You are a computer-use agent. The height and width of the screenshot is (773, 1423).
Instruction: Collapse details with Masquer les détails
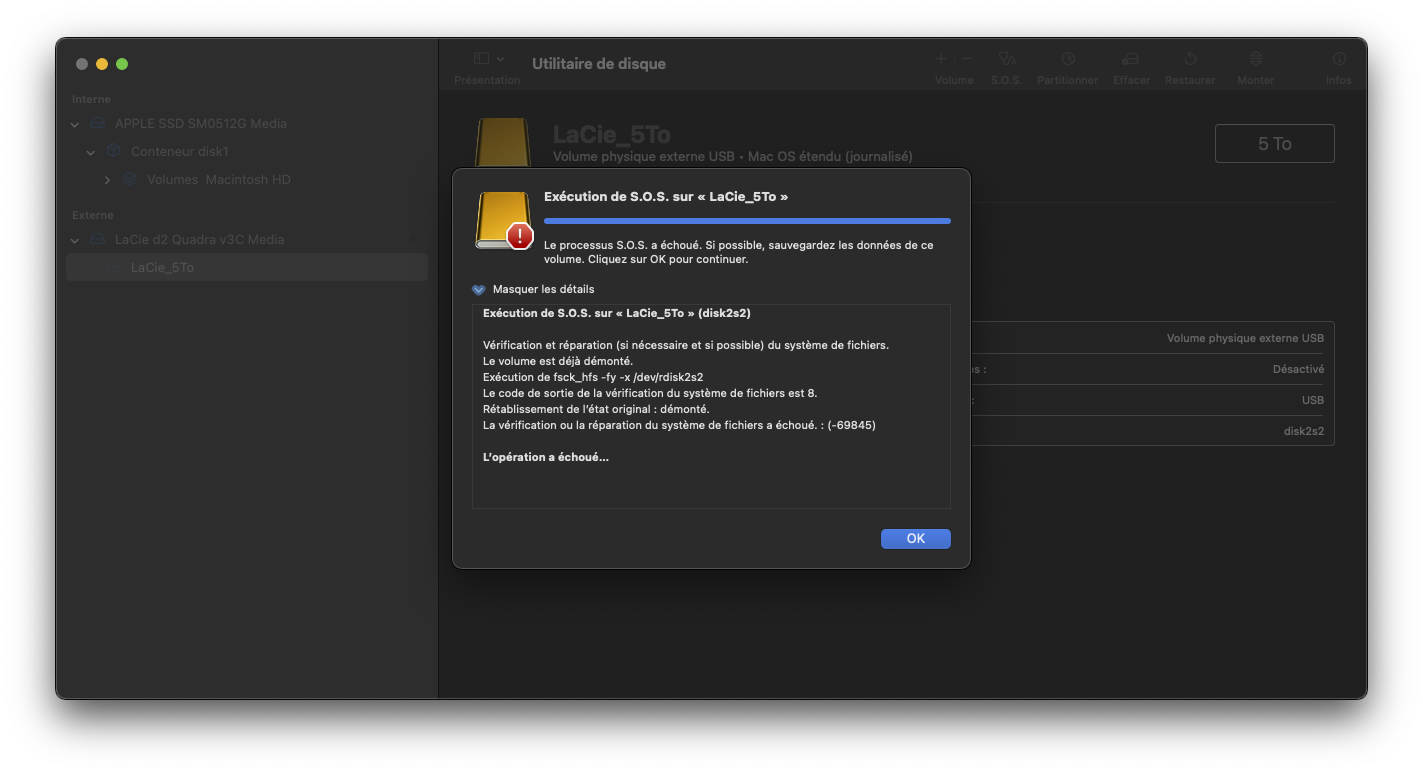pyautogui.click(x=479, y=289)
